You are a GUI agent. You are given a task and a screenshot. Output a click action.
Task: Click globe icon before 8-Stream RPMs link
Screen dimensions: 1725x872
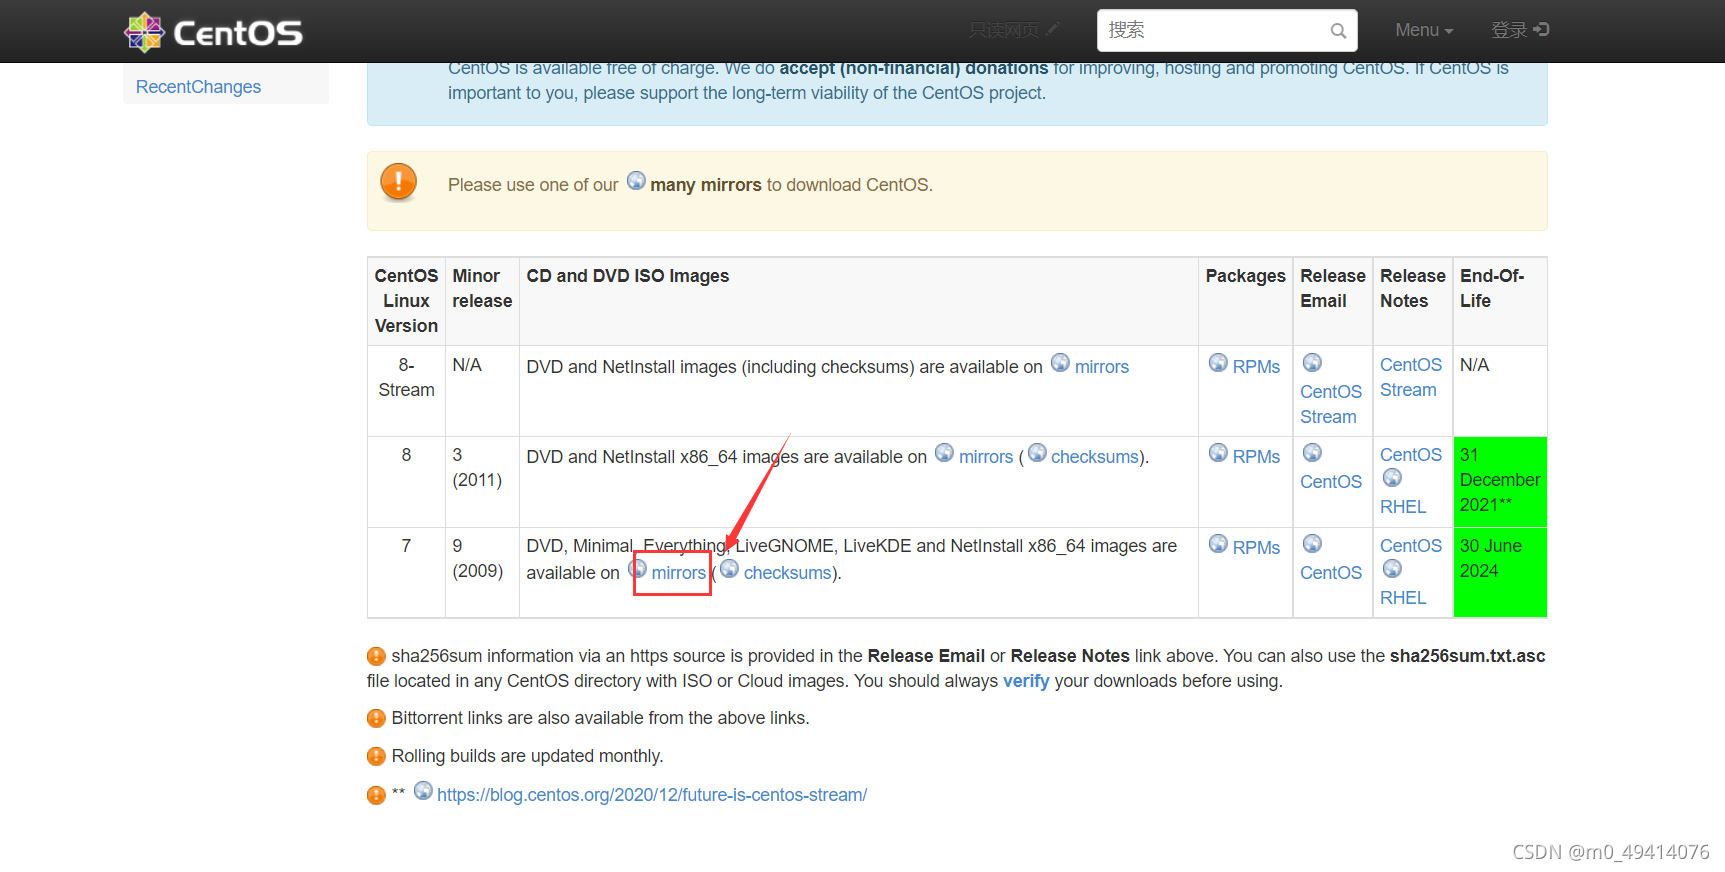click(x=1218, y=363)
